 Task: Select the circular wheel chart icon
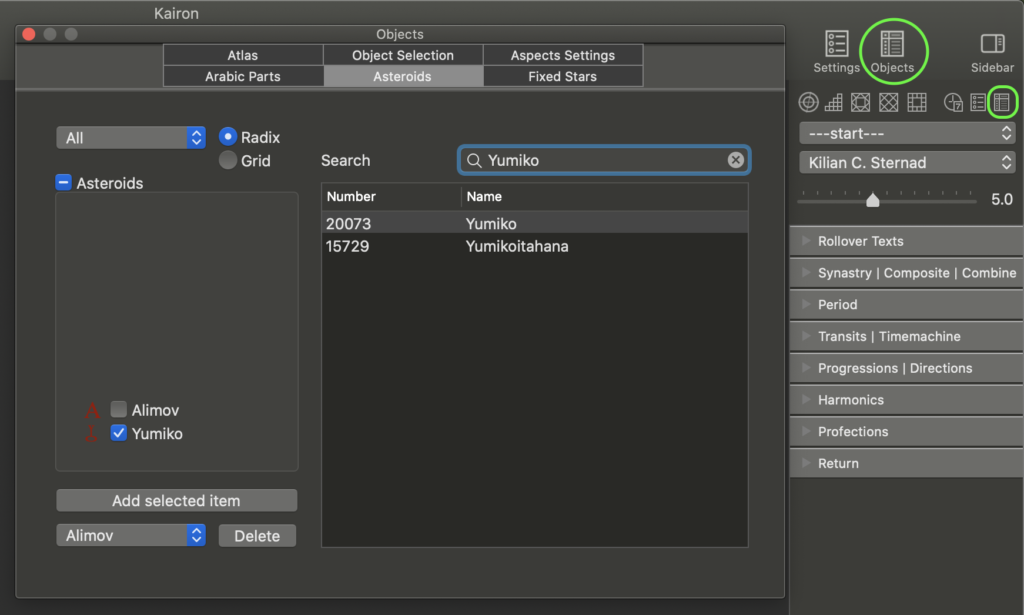[808, 102]
